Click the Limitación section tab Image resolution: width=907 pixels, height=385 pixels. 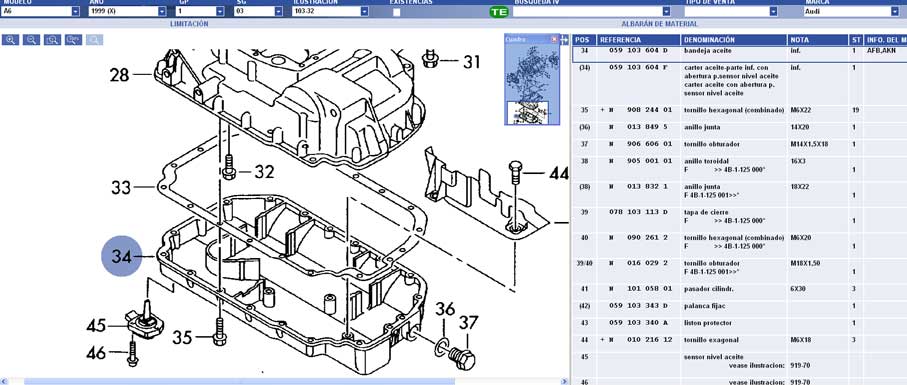189,24
